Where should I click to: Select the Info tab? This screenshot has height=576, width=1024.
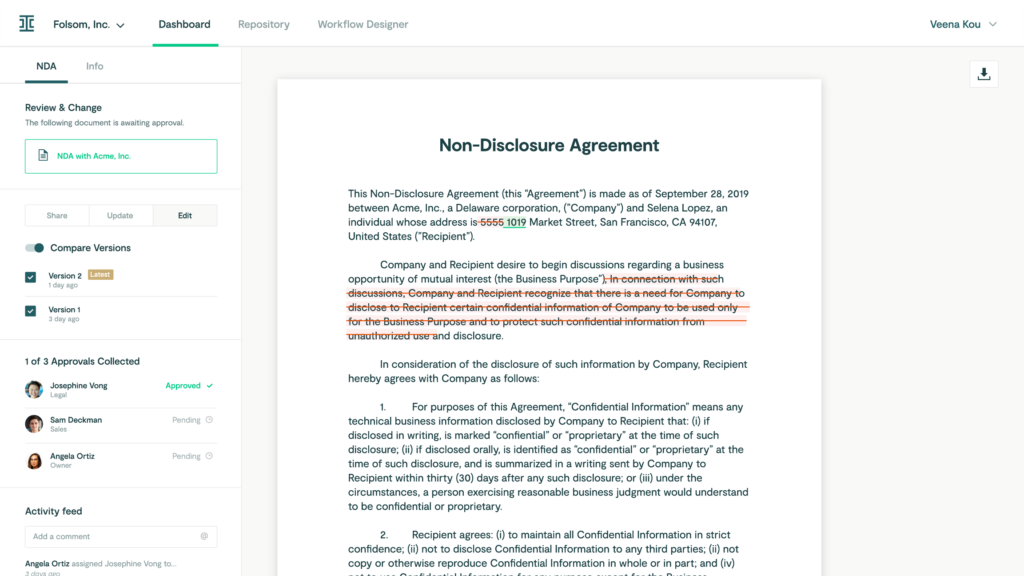click(94, 66)
